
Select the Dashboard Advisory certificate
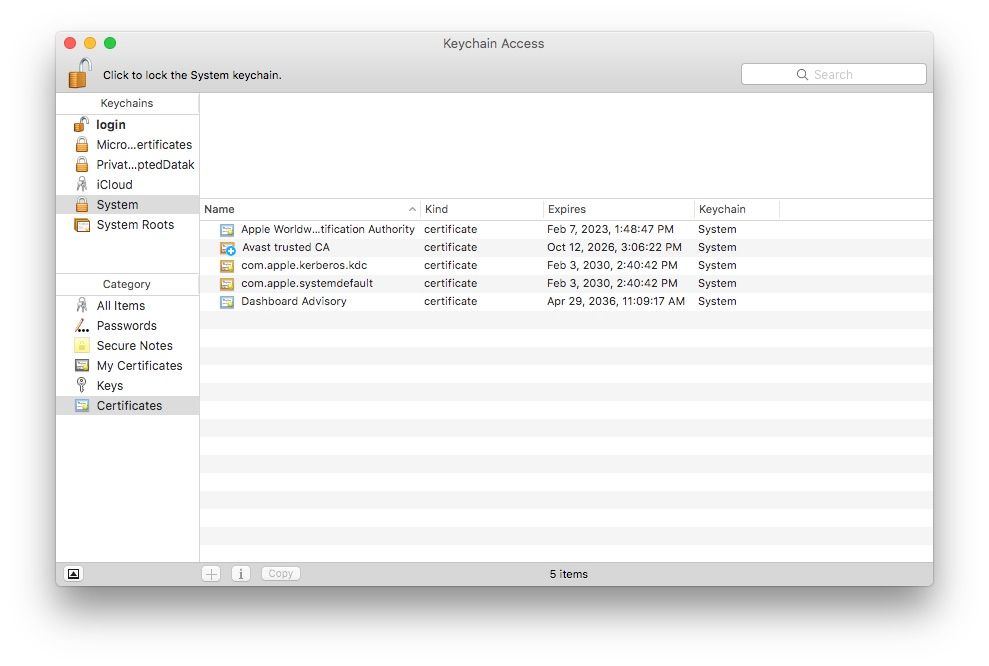(293, 301)
